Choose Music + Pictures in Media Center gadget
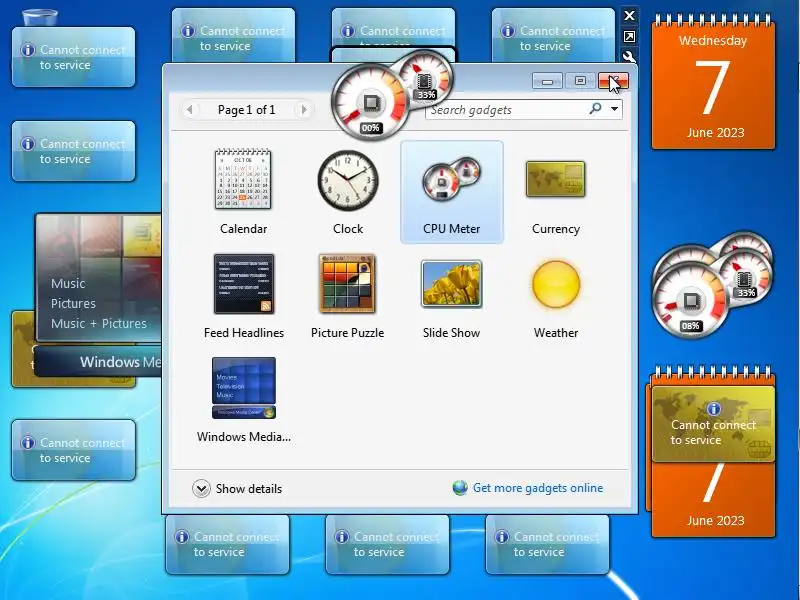The width and height of the screenshot is (800, 600). [98, 323]
